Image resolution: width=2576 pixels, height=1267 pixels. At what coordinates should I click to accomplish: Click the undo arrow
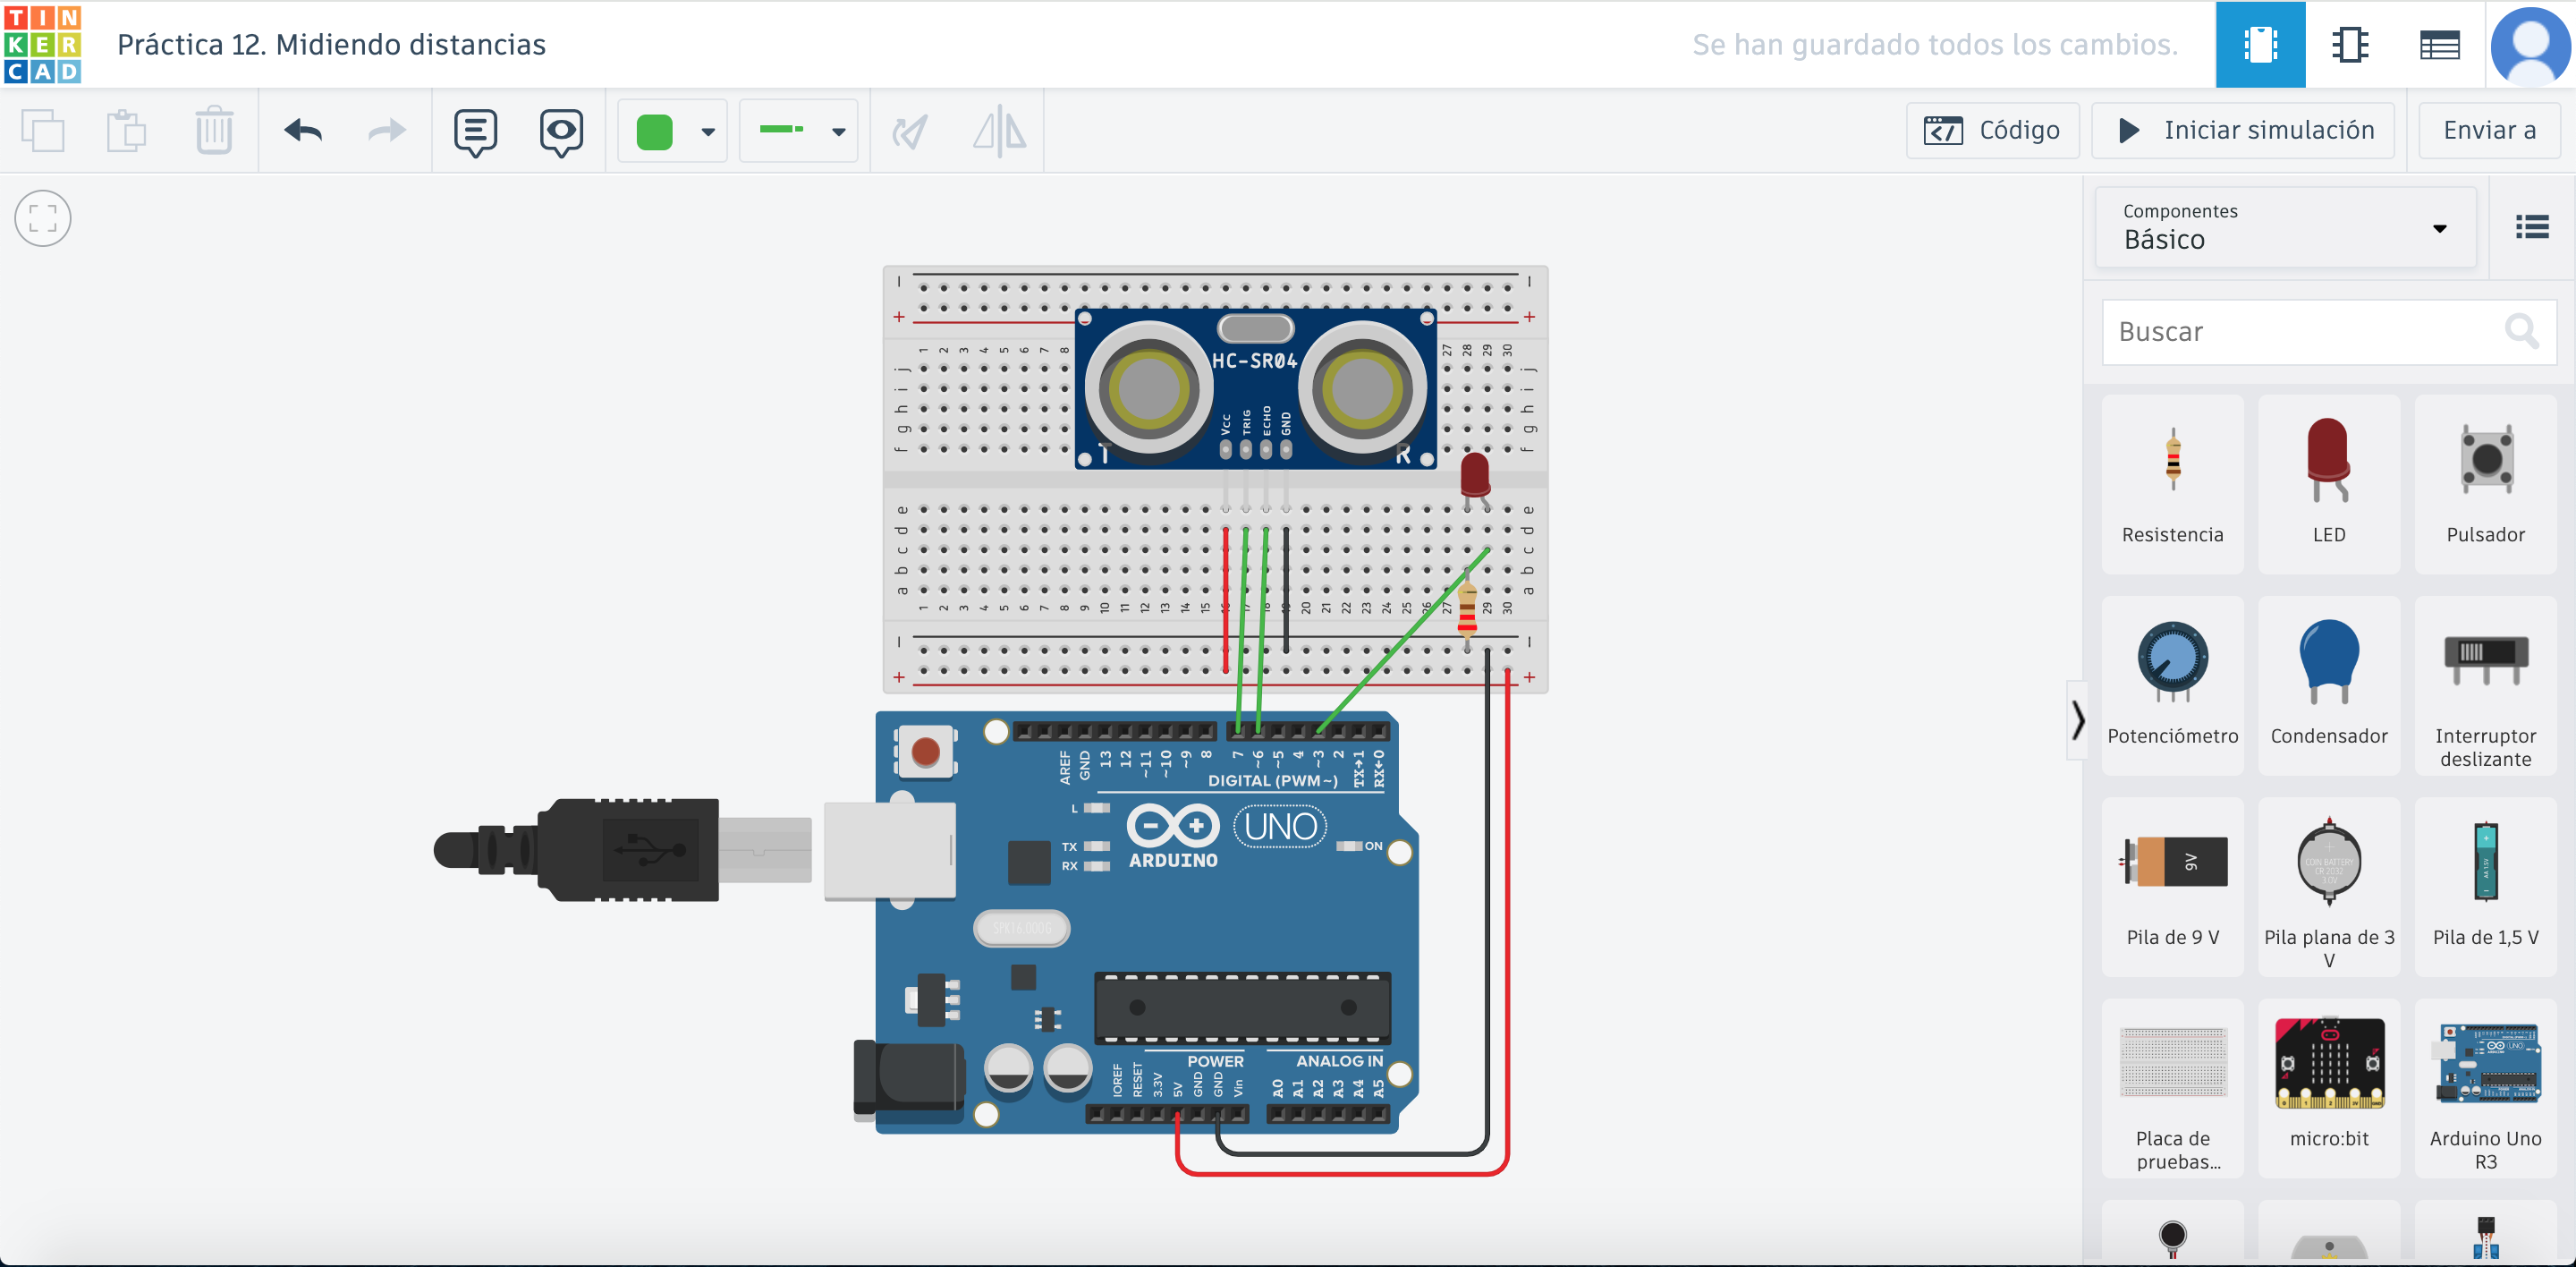pyautogui.click(x=303, y=131)
